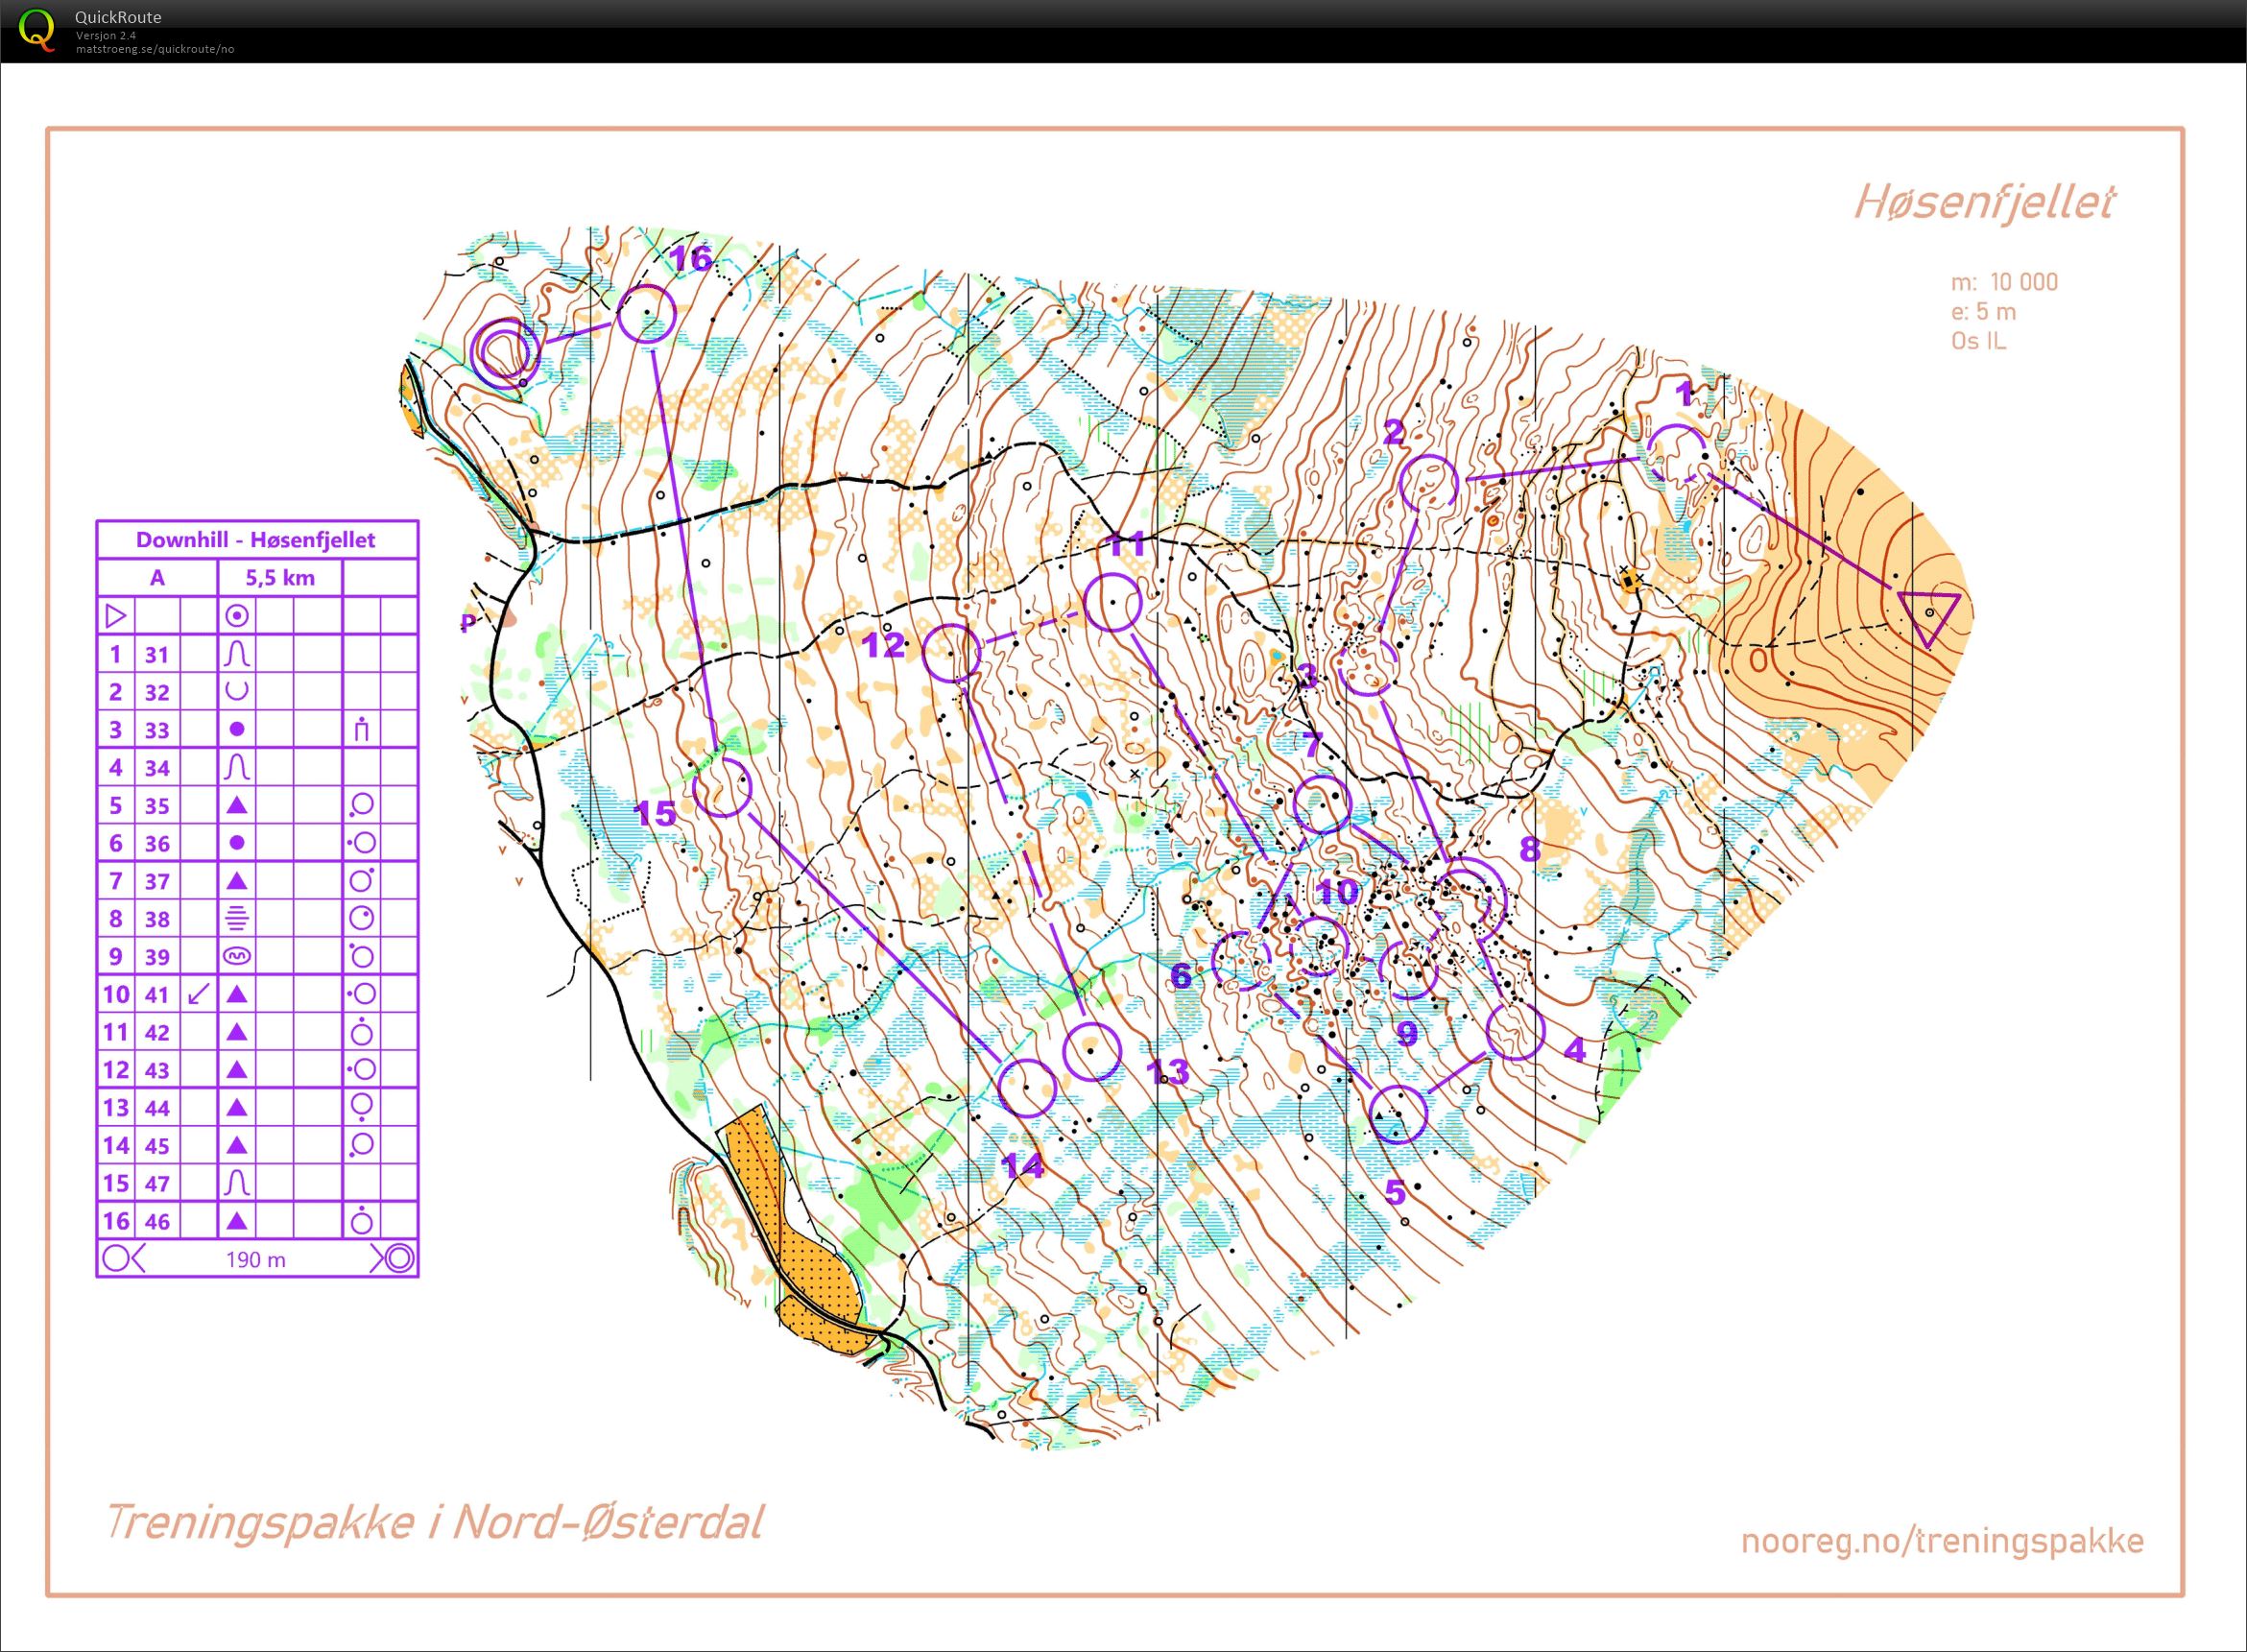
Task: Open the nooreg.no/treningspakke link
Action: [1942, 1540]
